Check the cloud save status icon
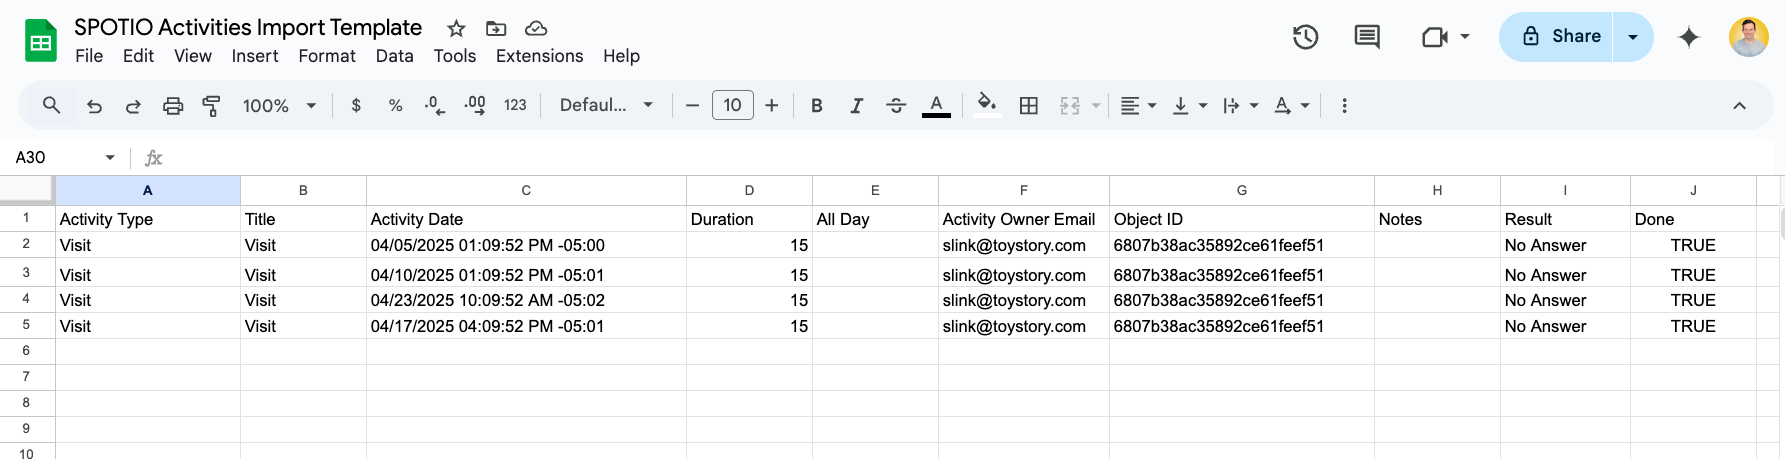The height and width of the screenshot is (459, 1785). [536, 28]
